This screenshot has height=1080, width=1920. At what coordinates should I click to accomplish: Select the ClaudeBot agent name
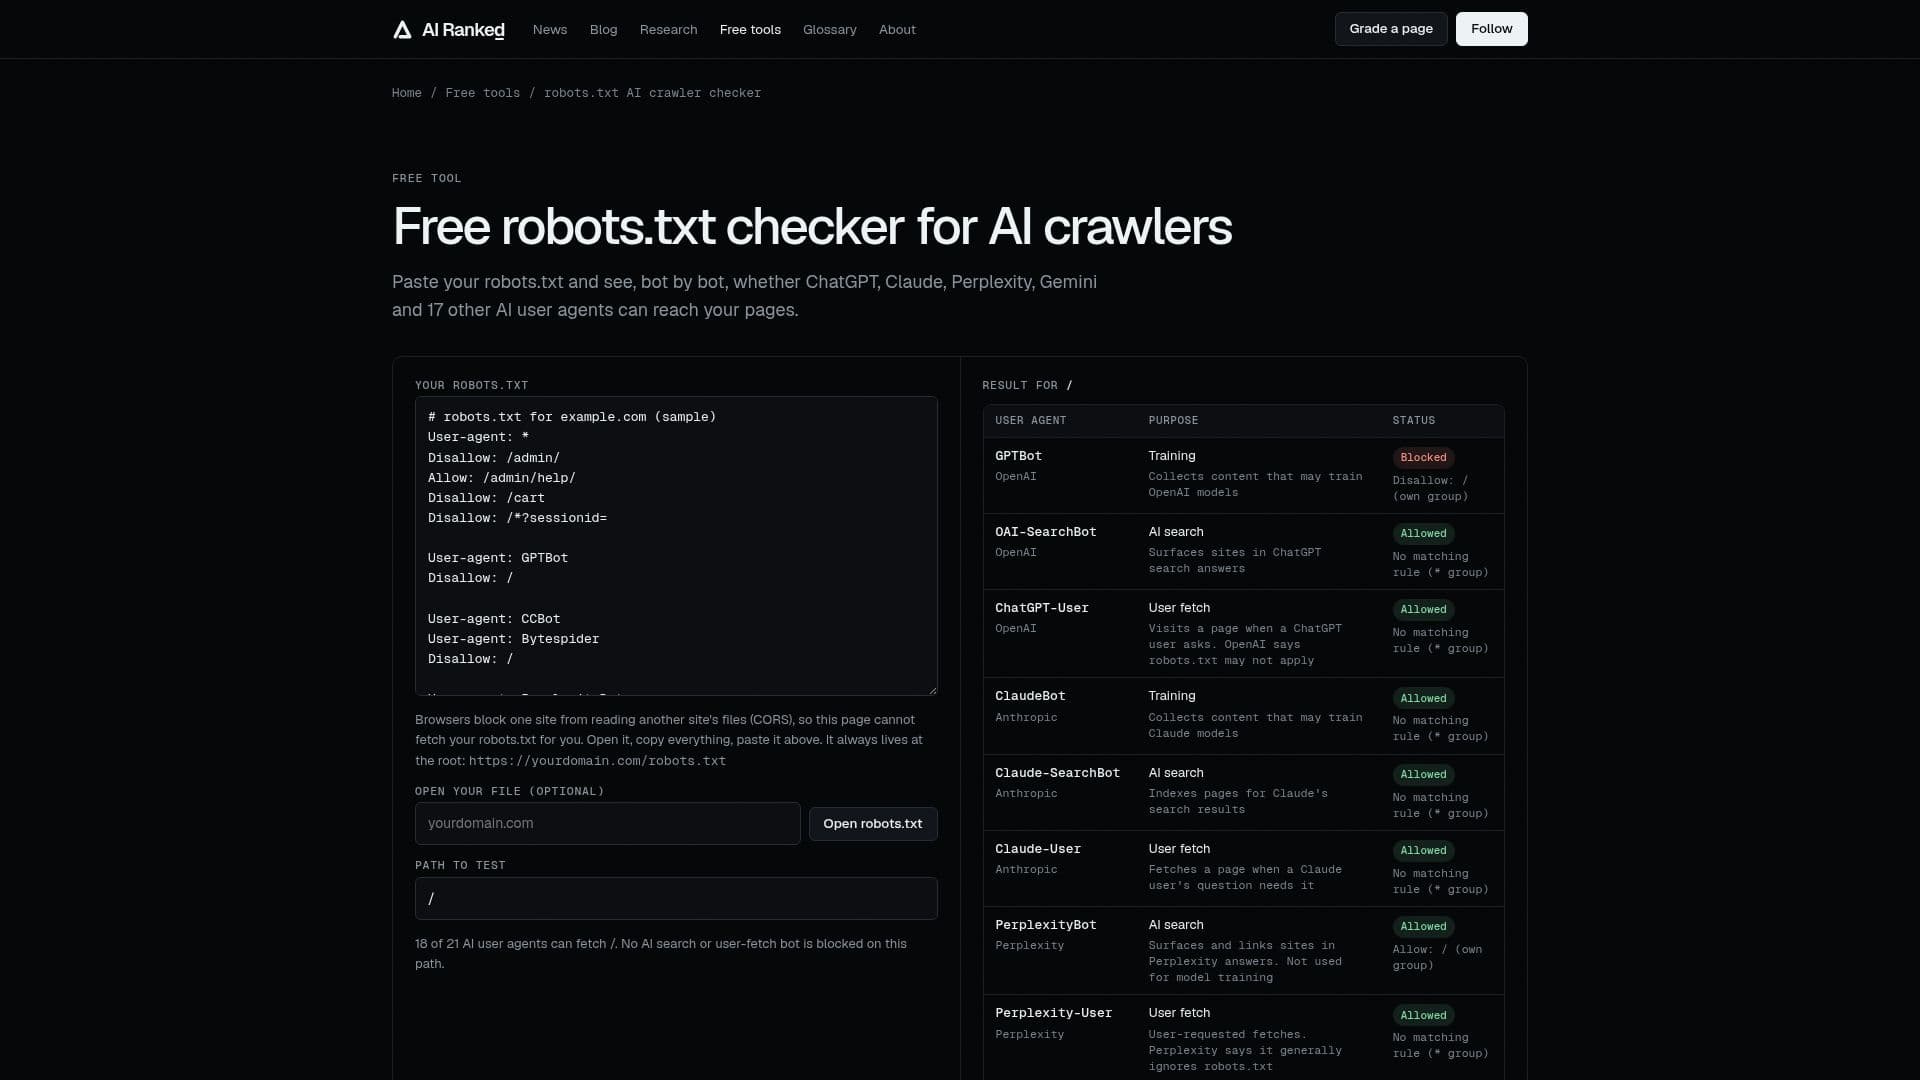coord(1030,696)
